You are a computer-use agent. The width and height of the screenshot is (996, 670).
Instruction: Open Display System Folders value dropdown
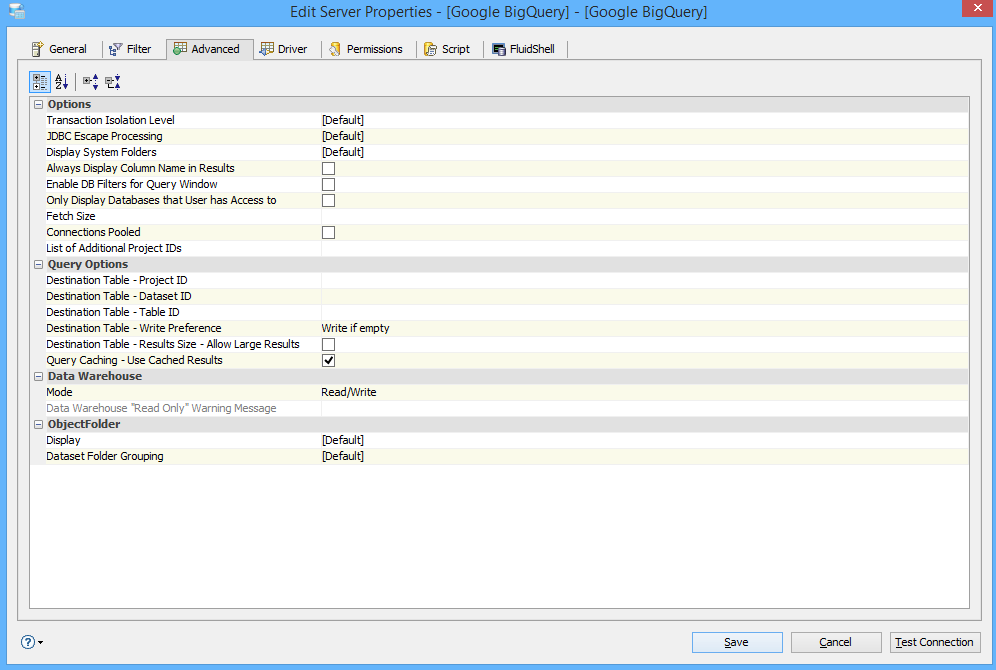[645, 152]
